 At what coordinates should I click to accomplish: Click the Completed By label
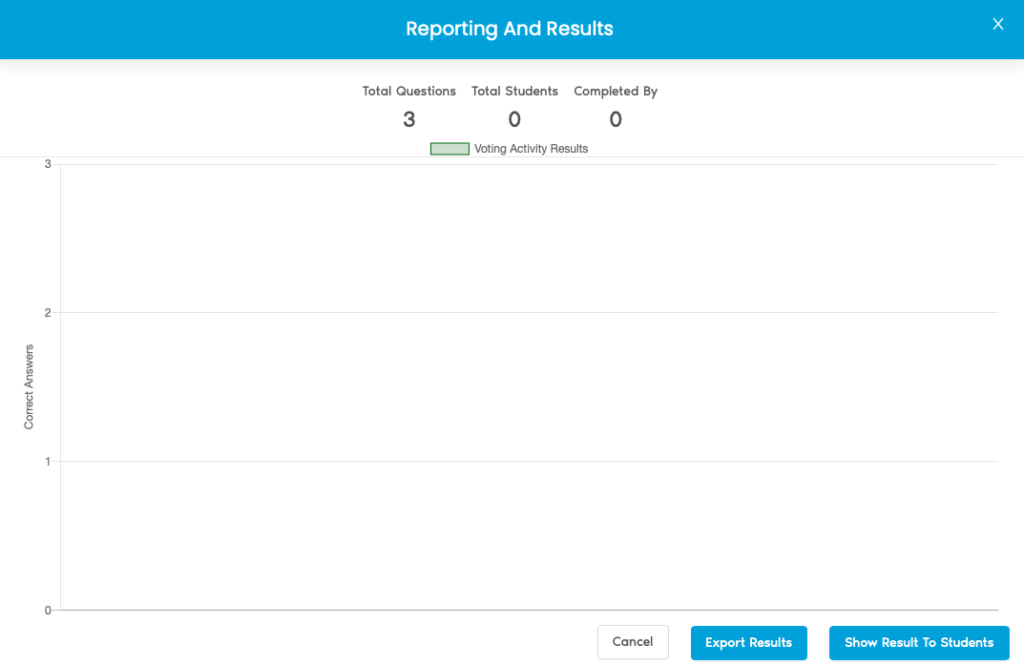(615, 91)
